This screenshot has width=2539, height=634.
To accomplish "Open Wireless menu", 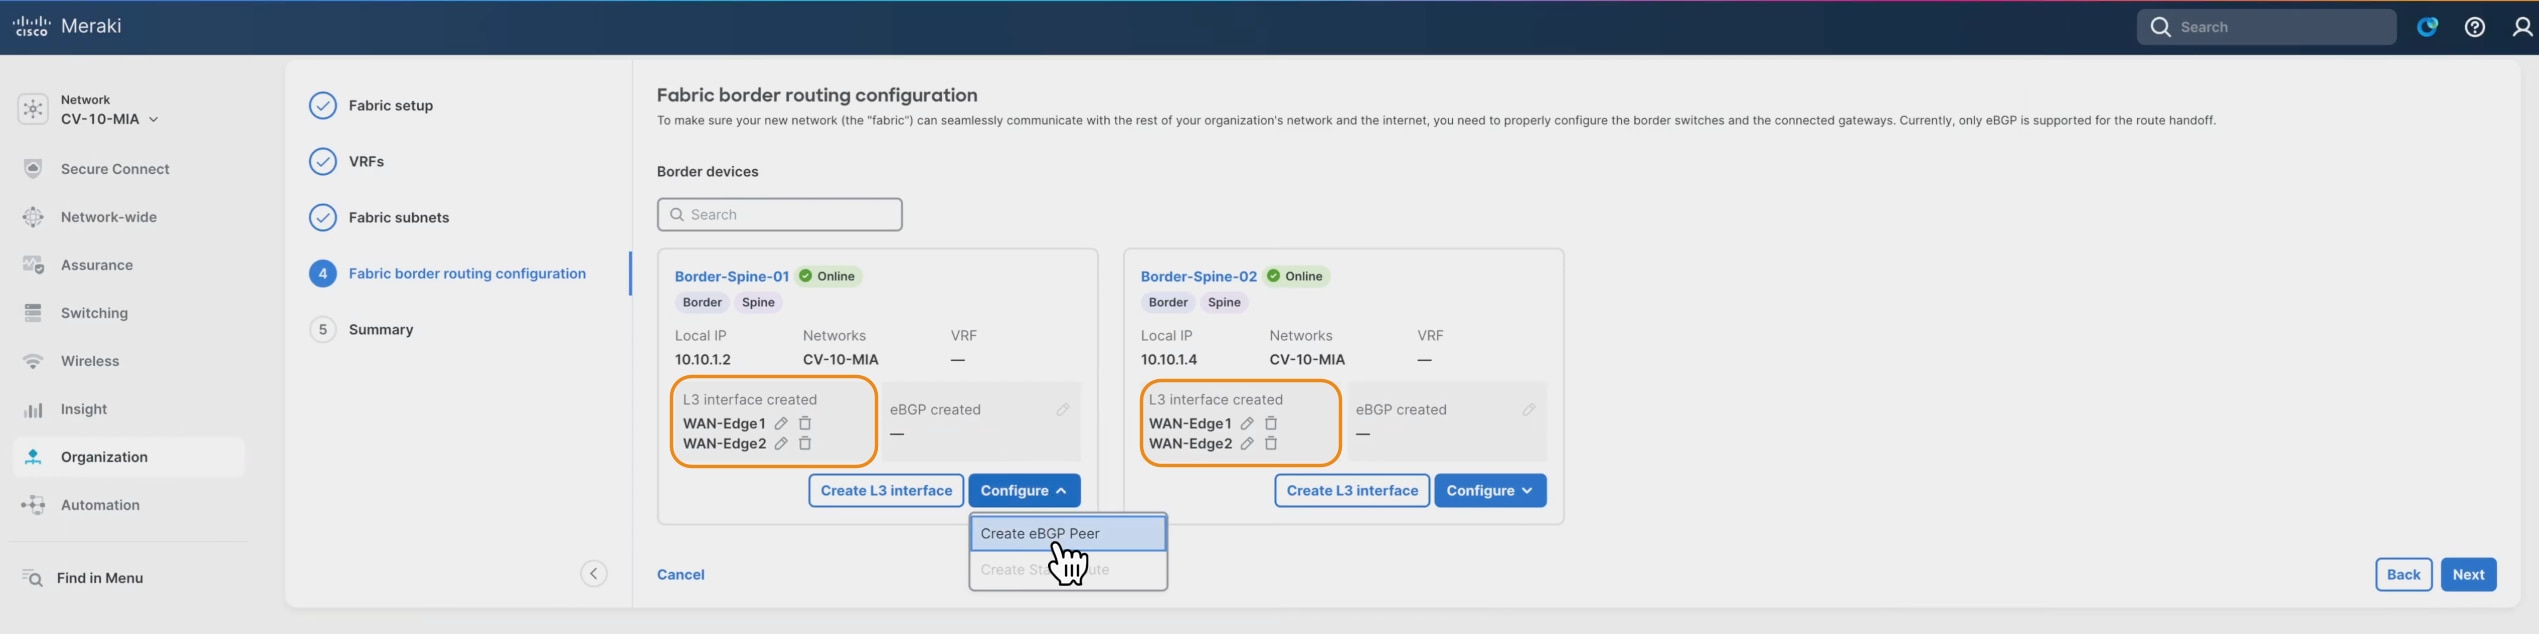I will (90, 361).
